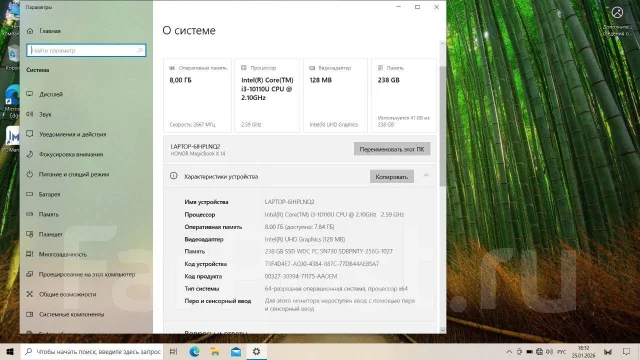640x360 pixels.
Task: Open Многозадачность settings
Action: click(63, 254)
